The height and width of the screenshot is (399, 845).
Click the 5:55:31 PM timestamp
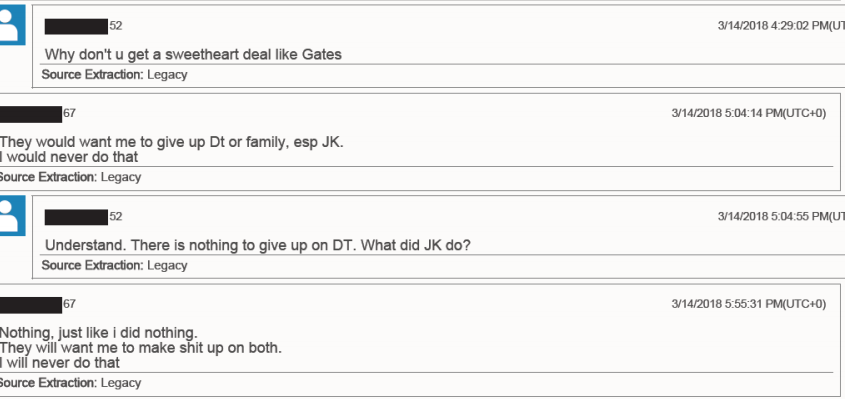coord(749,304)
